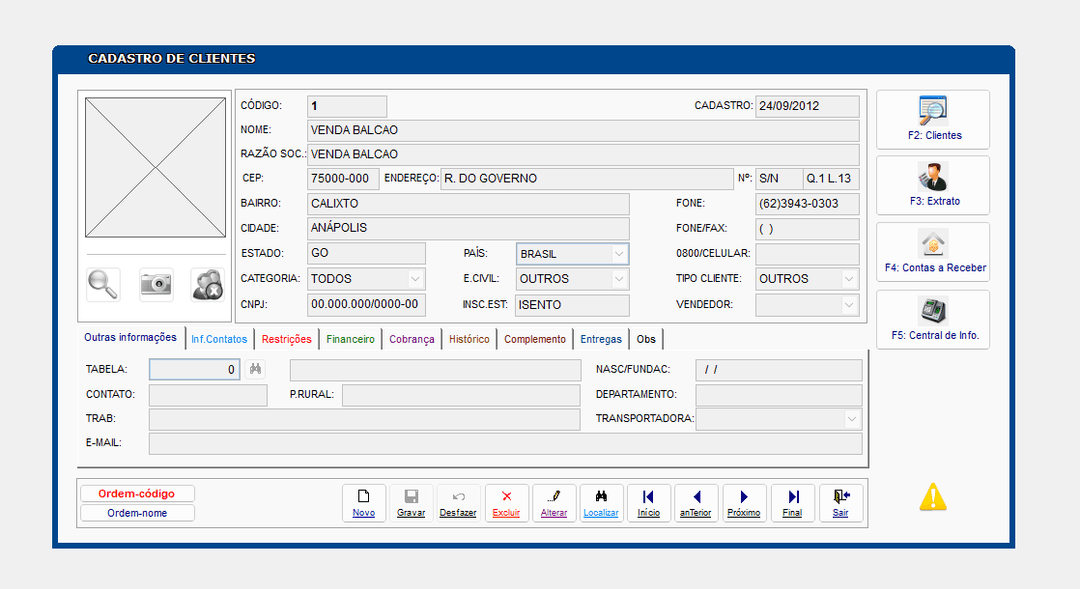Focus the TABELA number field
This screenshot has width=1080, height=589.
pyautogui.click(x=194, y=369)
